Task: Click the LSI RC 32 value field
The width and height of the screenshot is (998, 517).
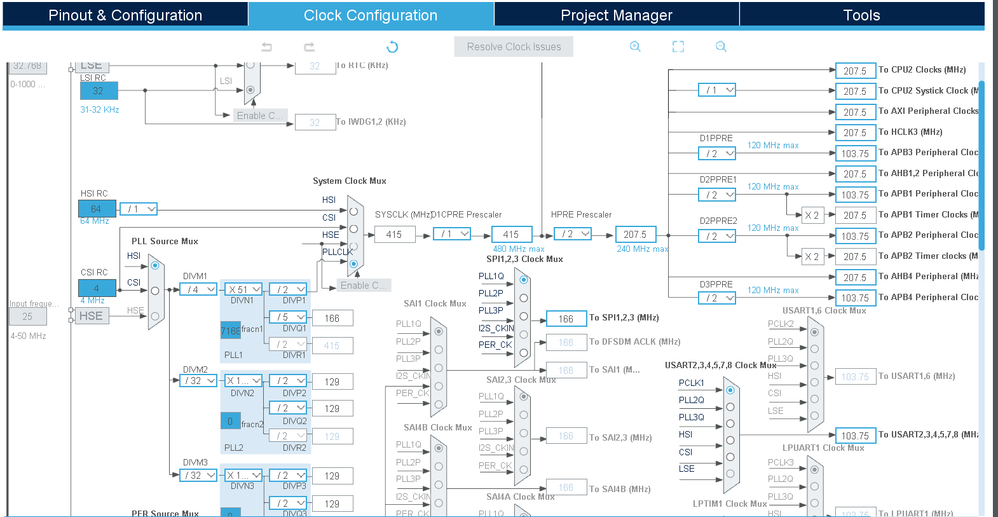Action: (x=99, y=91)
